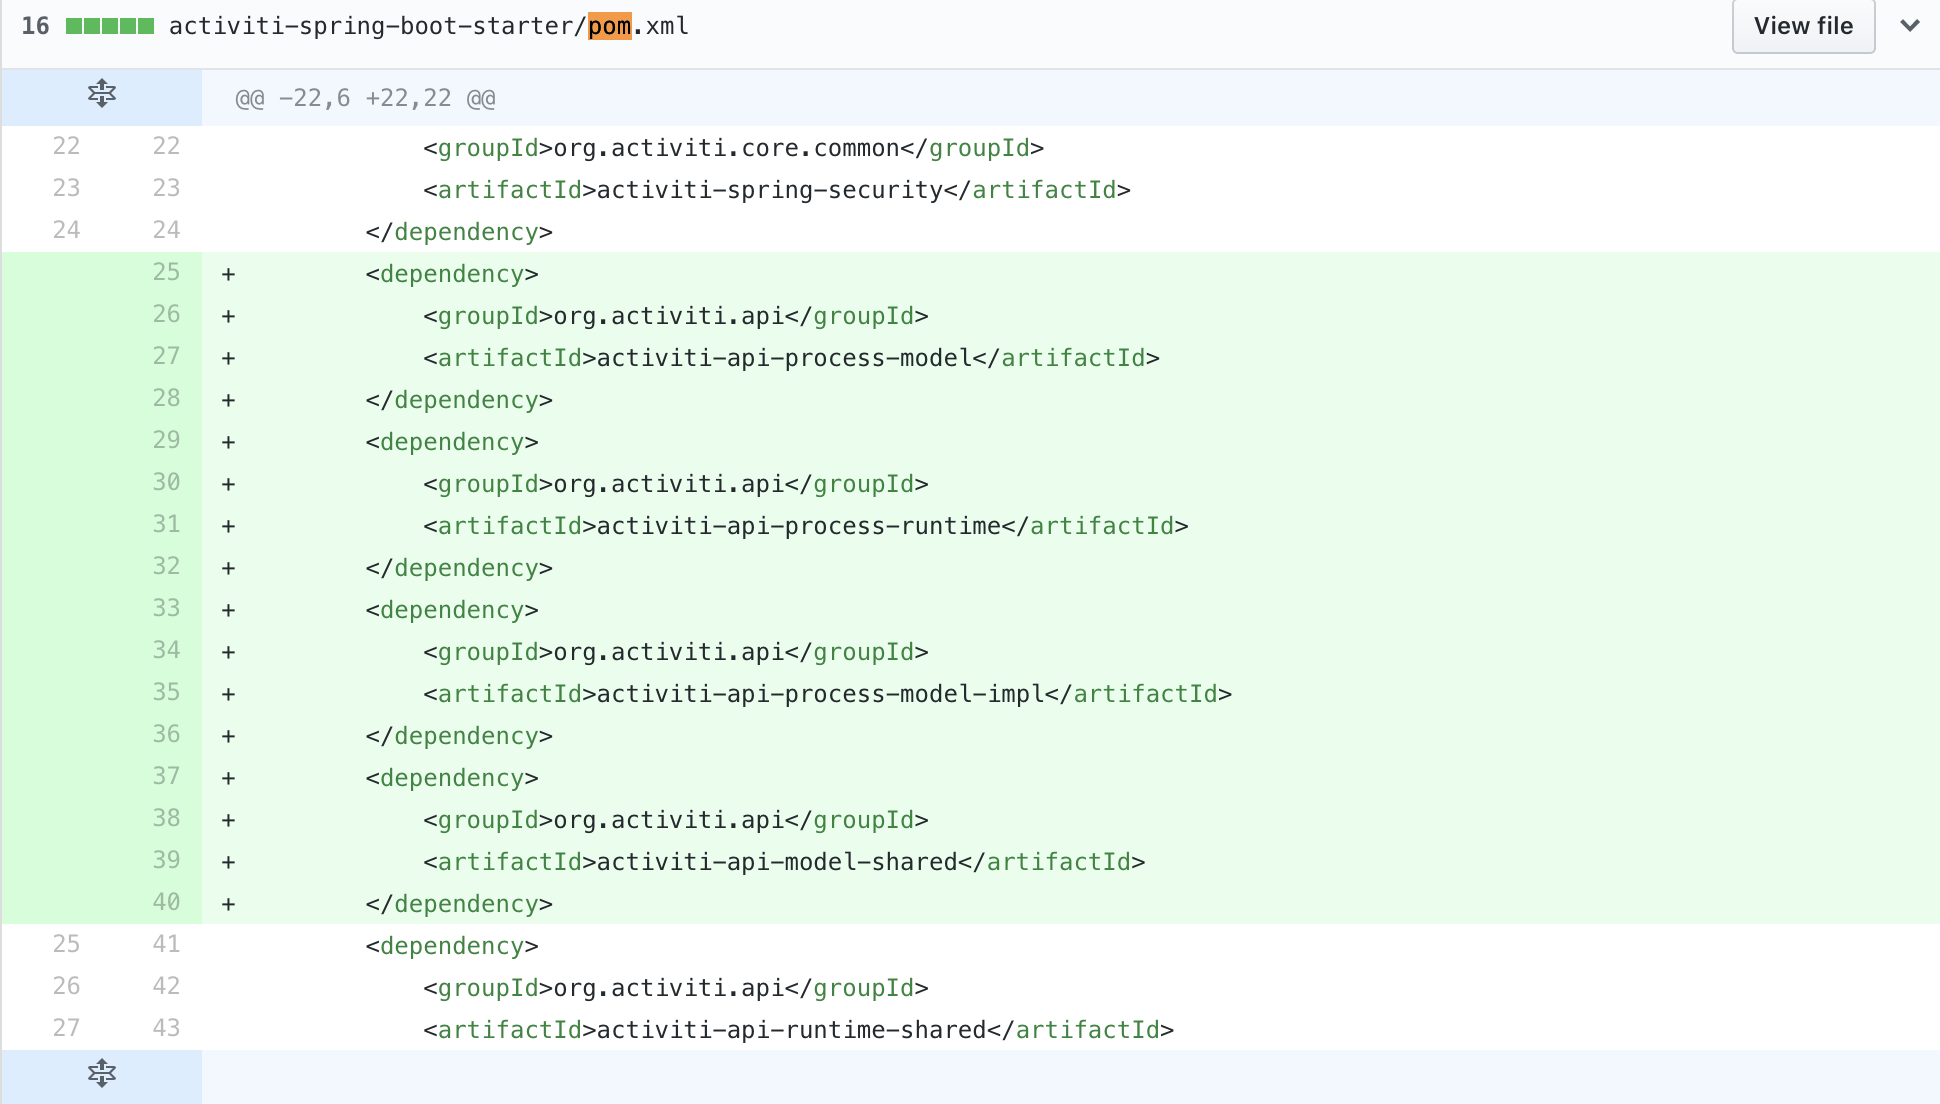Screen dimensions: 1940x1104
Task: Select old line number 24
Action: click(66, 230)
